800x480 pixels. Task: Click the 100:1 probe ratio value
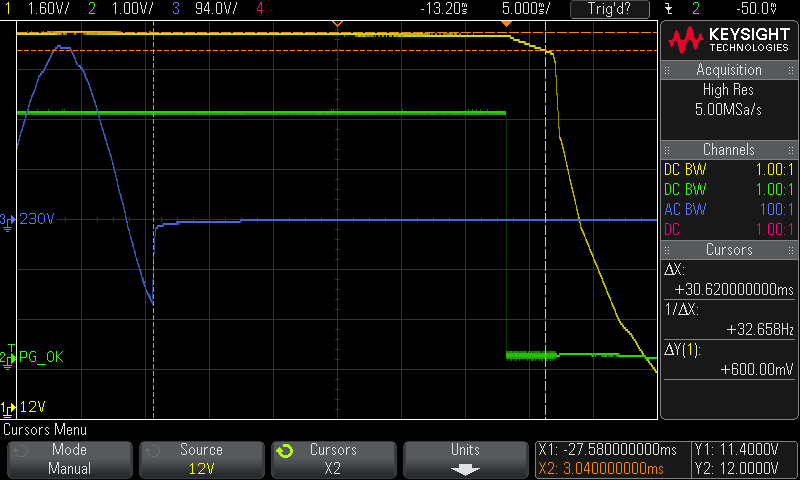tap(777, 209)
